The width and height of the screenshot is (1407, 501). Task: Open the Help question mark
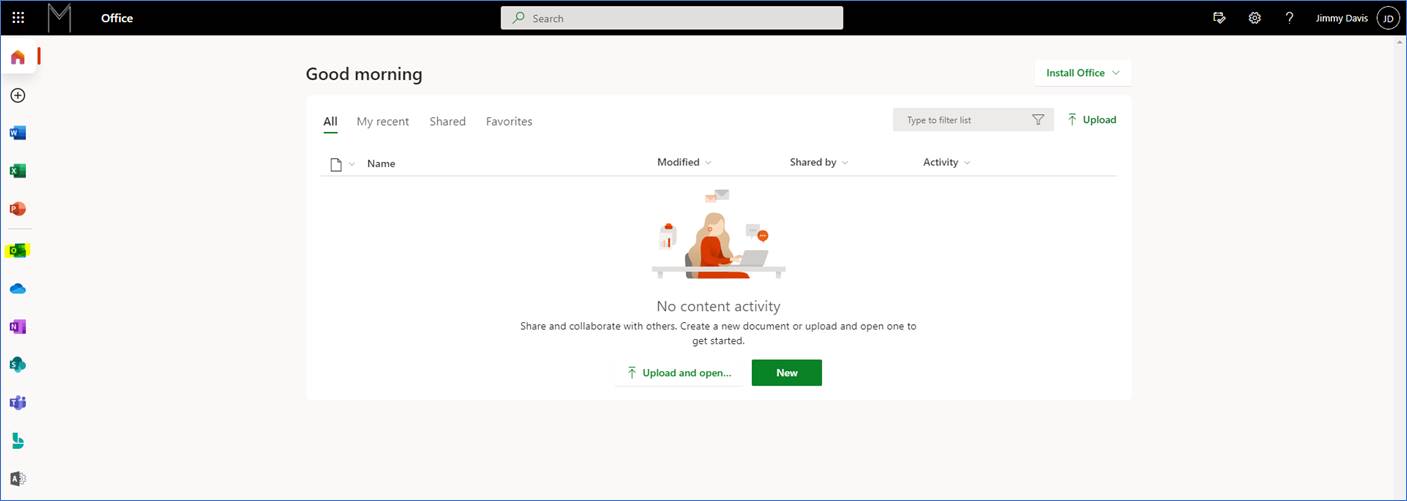pos(1289,18)
